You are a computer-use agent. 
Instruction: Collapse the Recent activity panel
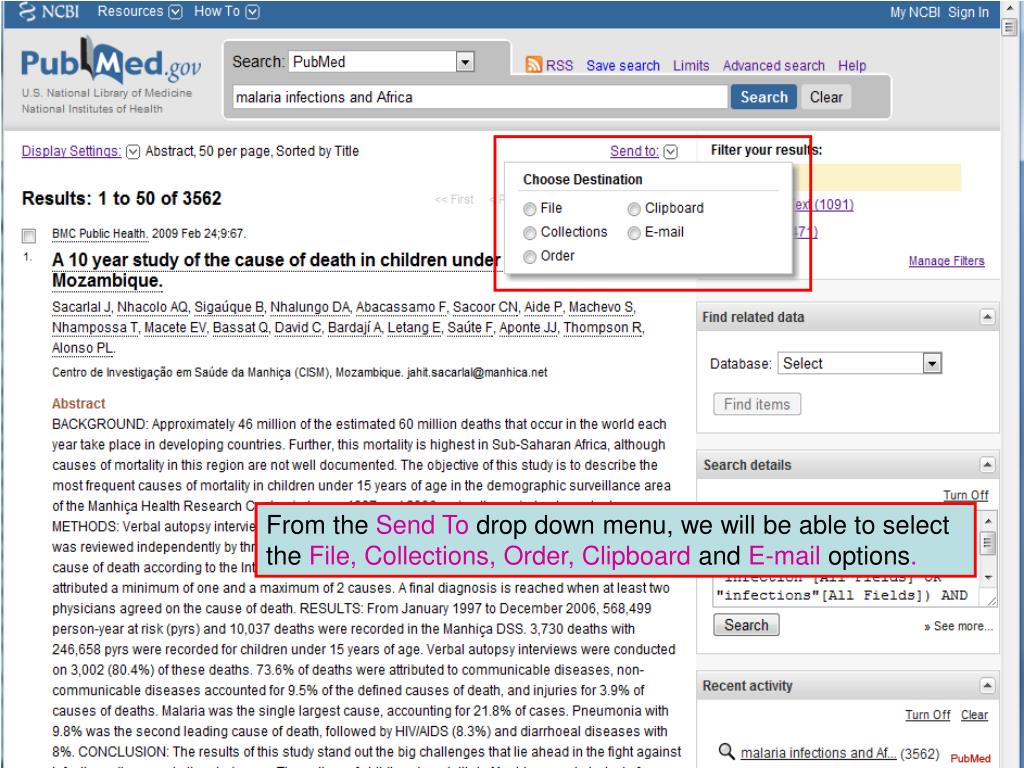(x=987, y=685)
